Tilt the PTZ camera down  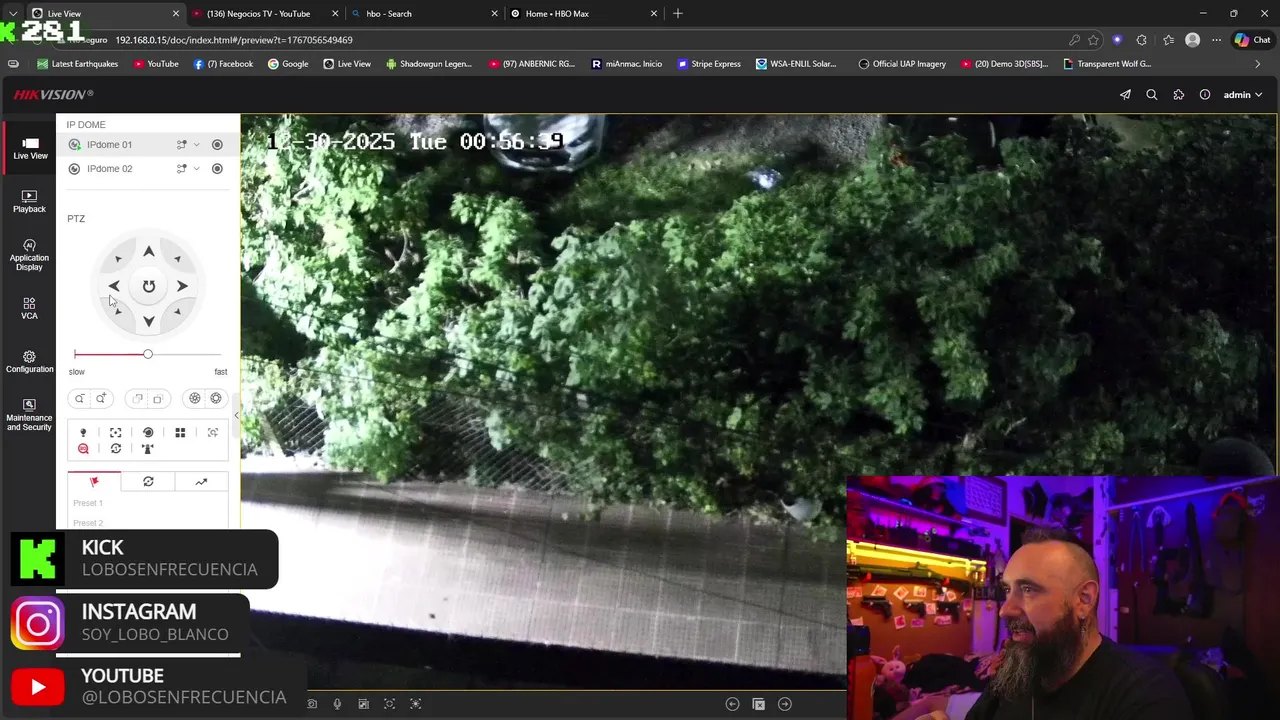(148, 321)
